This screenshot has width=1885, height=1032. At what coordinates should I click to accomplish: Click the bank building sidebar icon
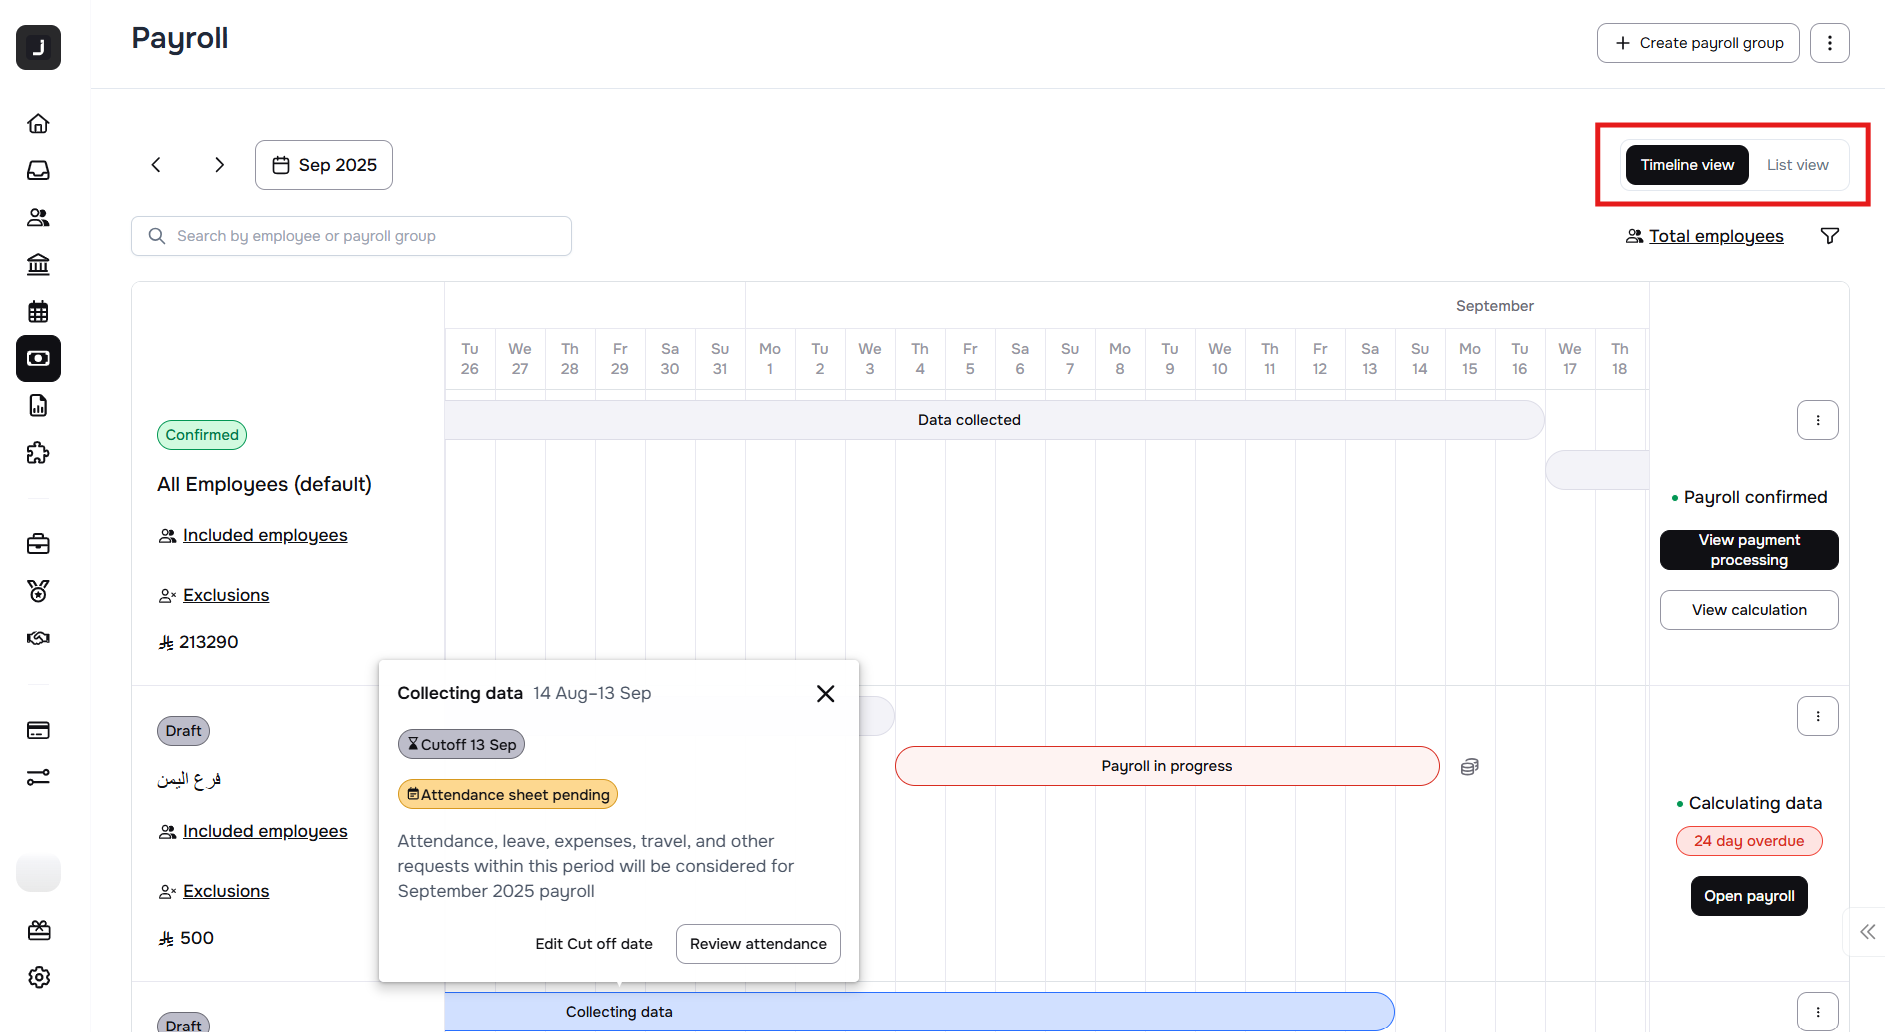tap(38, 264)
